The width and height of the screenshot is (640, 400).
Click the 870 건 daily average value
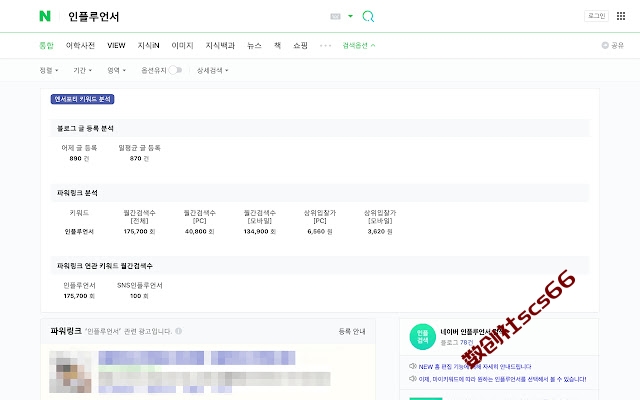(139, 158)
